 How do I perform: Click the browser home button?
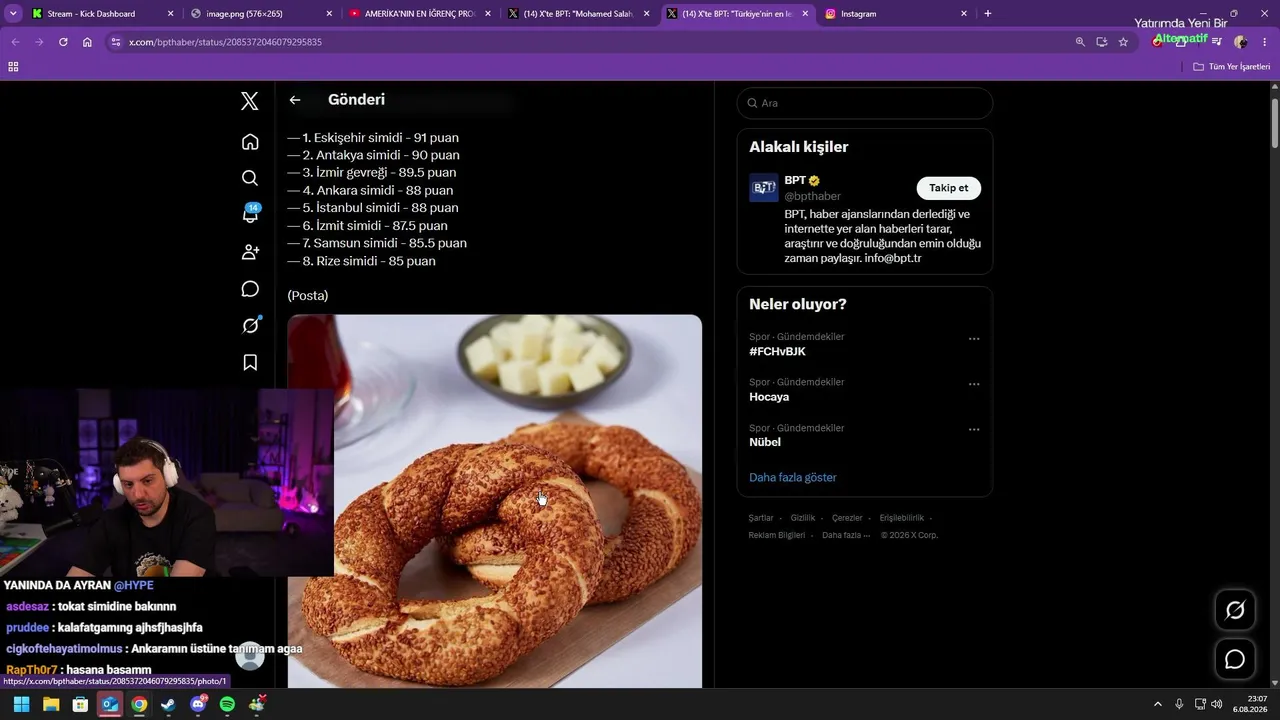(87, 42)
